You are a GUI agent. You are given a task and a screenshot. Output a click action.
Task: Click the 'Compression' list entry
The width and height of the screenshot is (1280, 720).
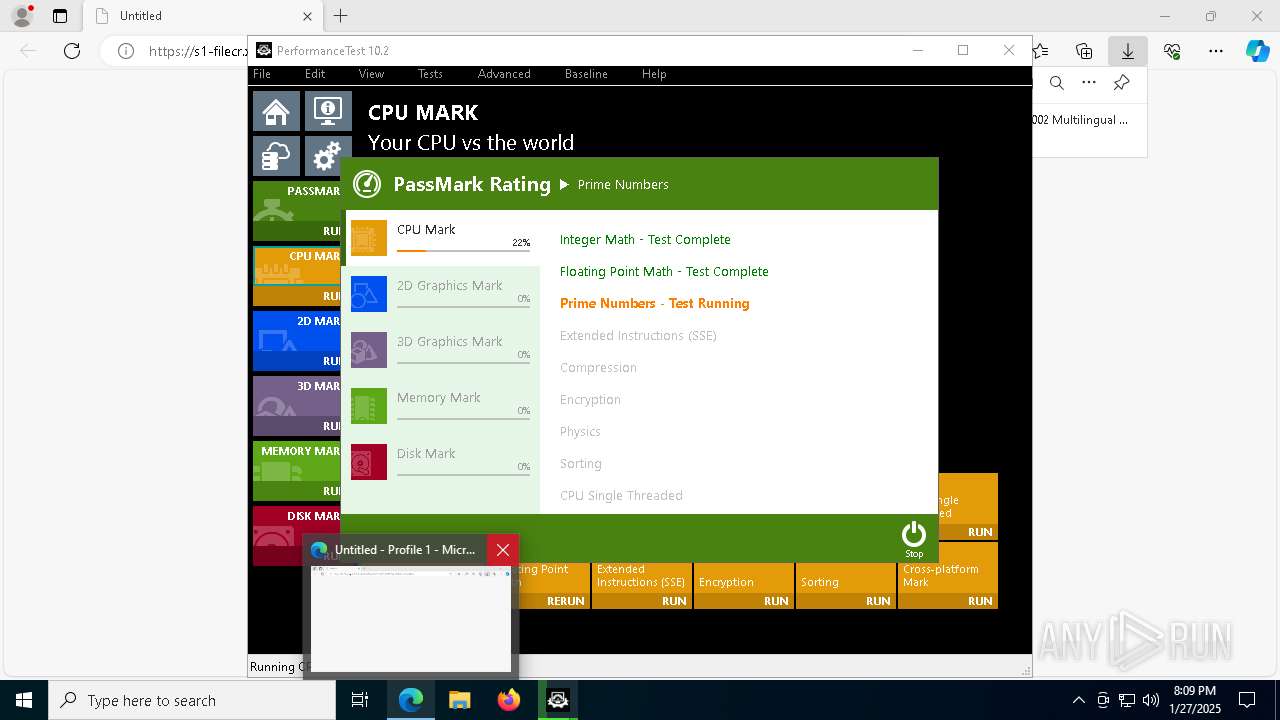[598, 368]
